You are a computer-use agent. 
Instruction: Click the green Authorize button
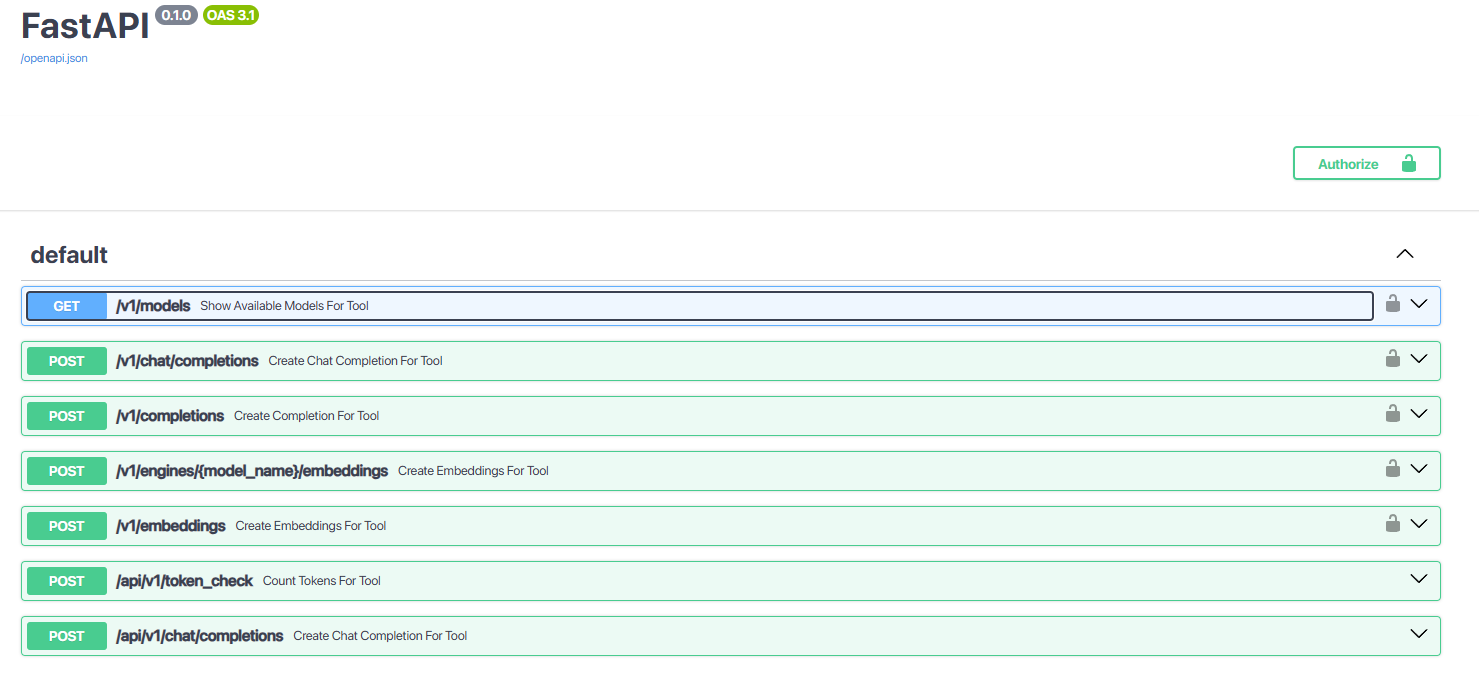1366,163
